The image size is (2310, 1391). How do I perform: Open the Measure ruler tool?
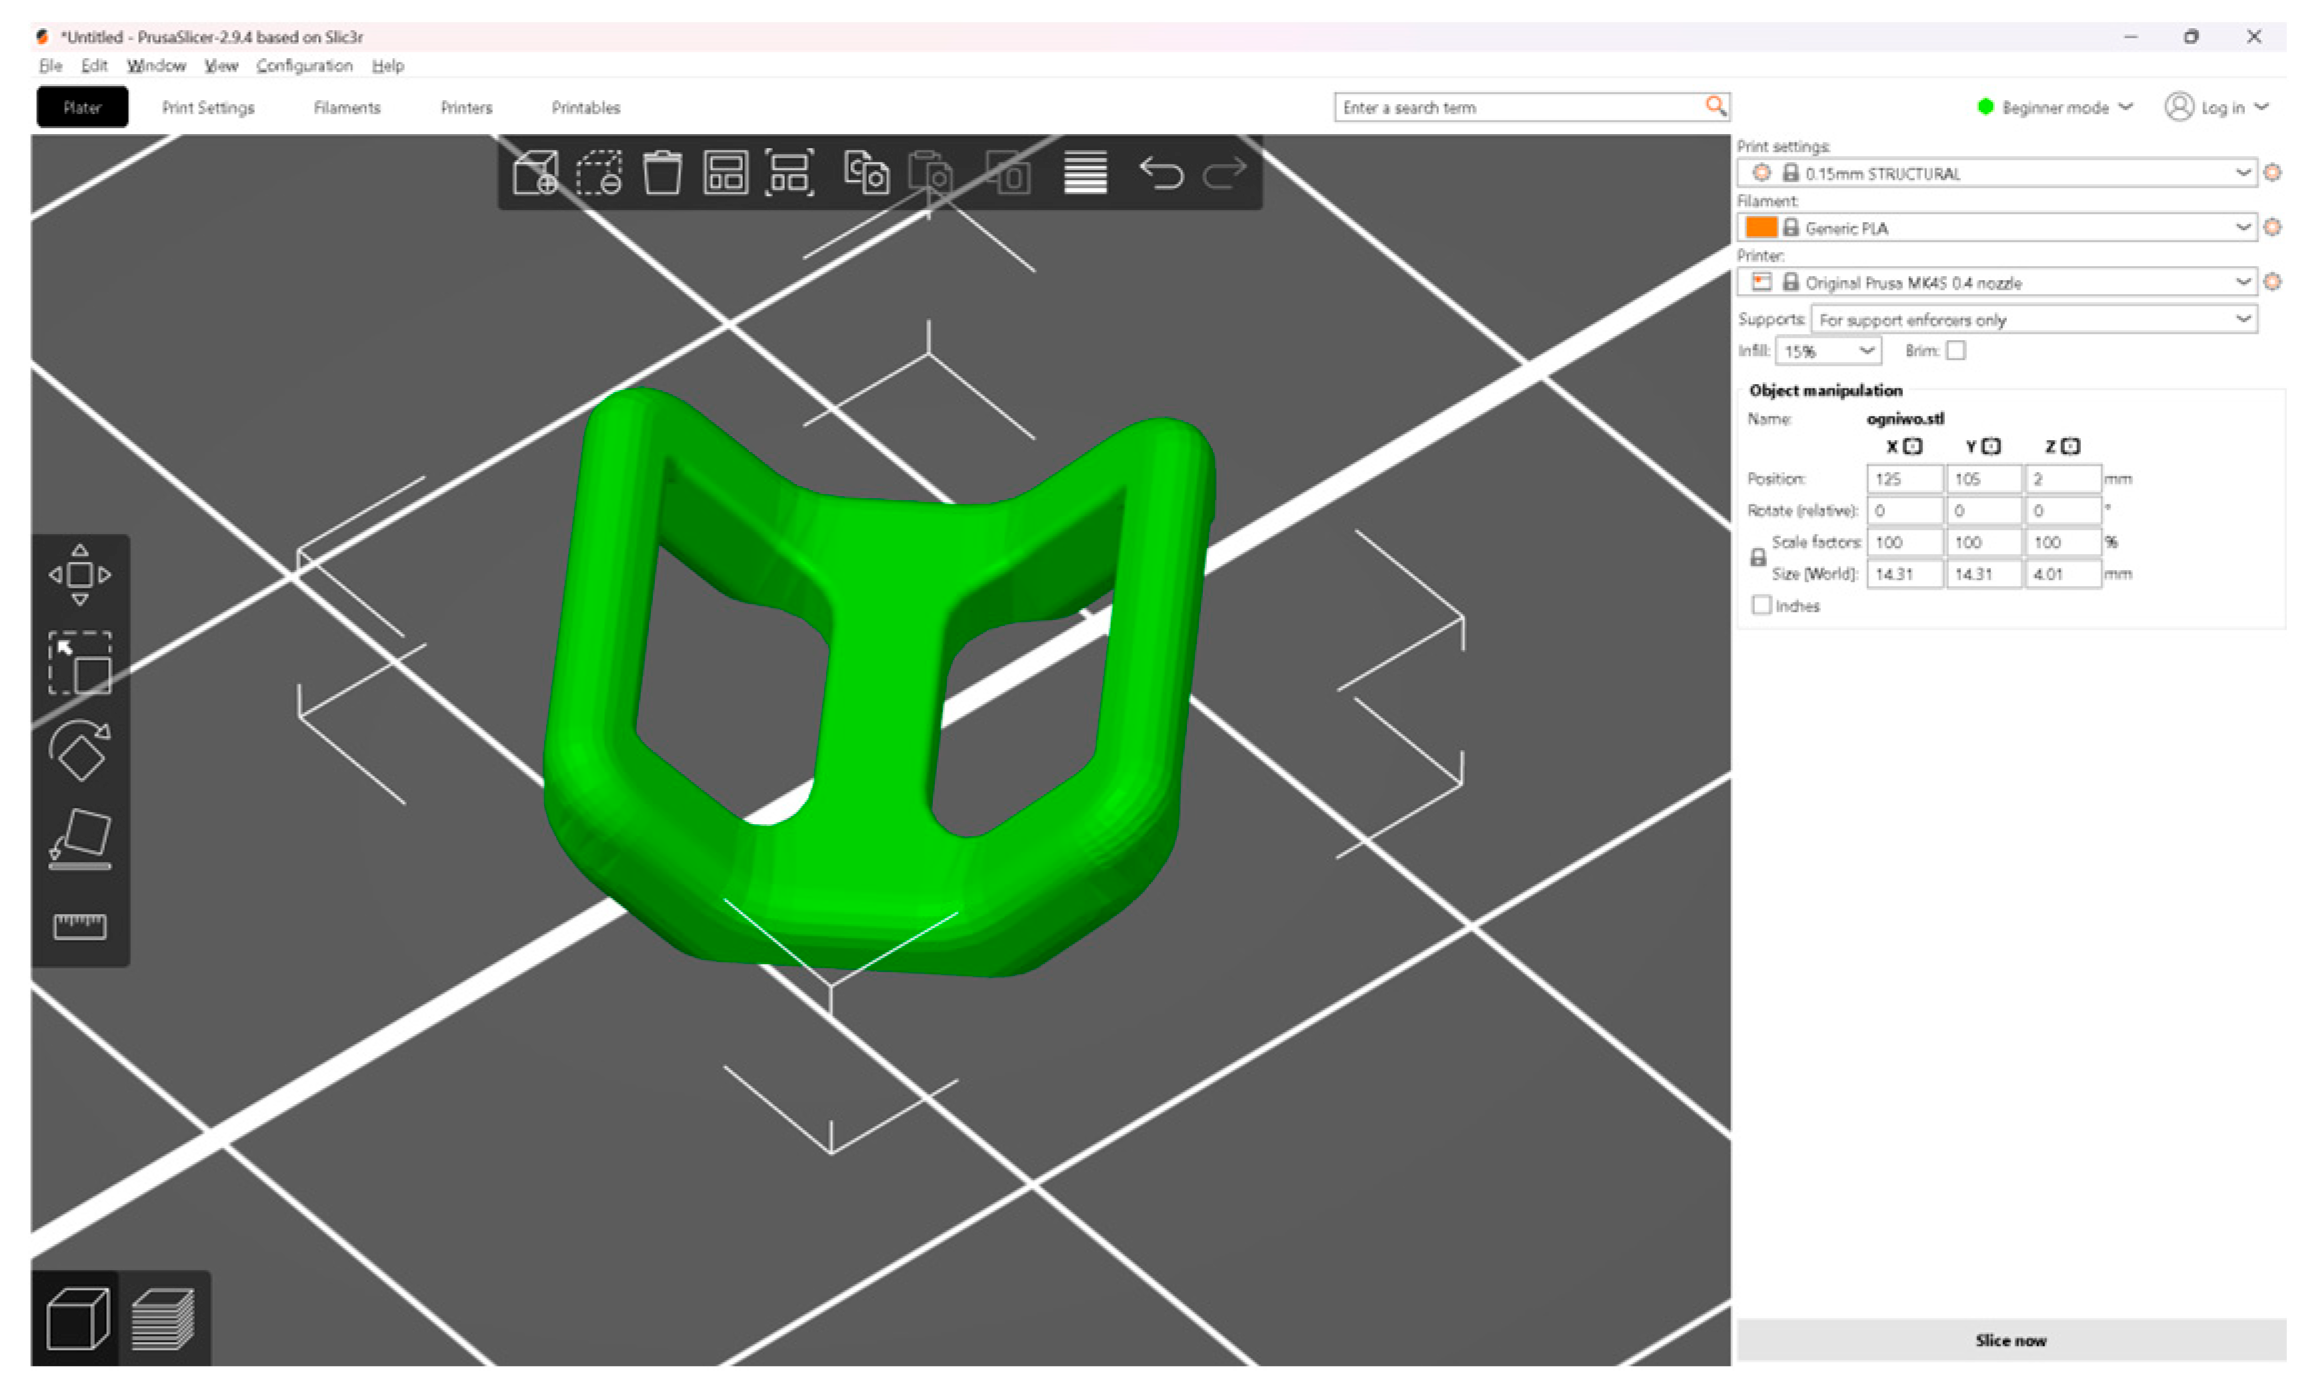point(80,925)
